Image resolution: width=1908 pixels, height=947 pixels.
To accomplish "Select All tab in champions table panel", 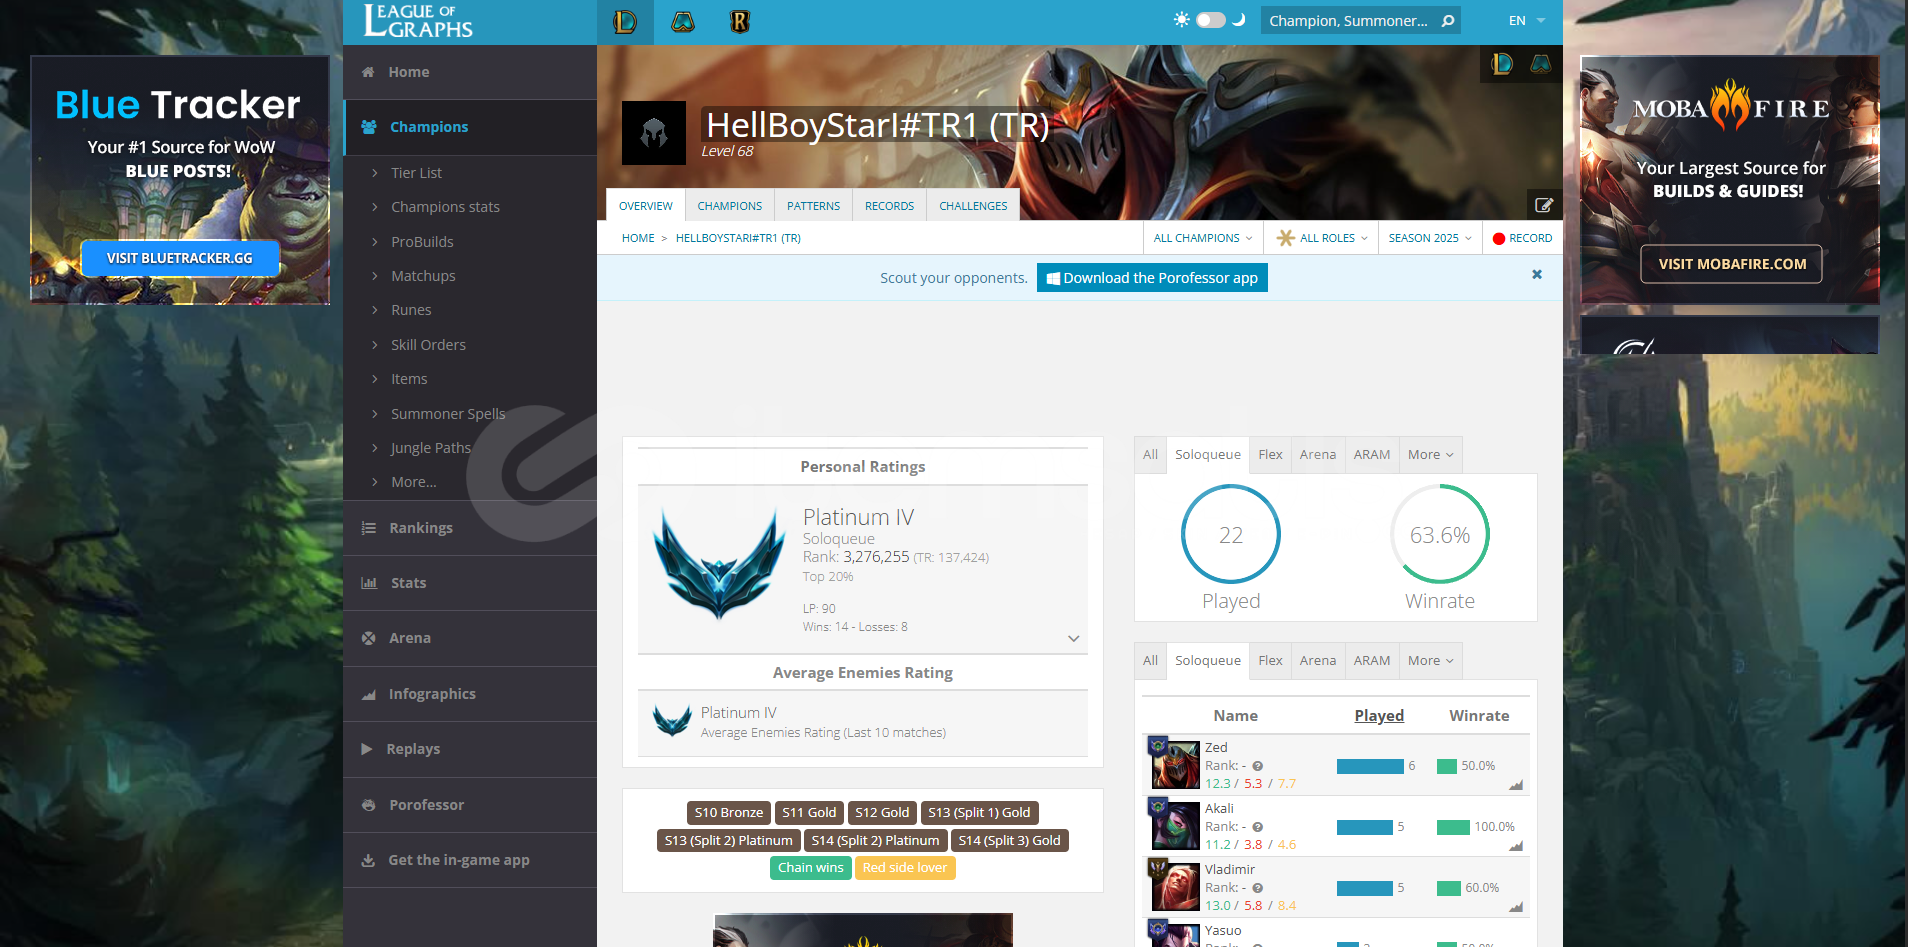I will tap(1150, 660).
